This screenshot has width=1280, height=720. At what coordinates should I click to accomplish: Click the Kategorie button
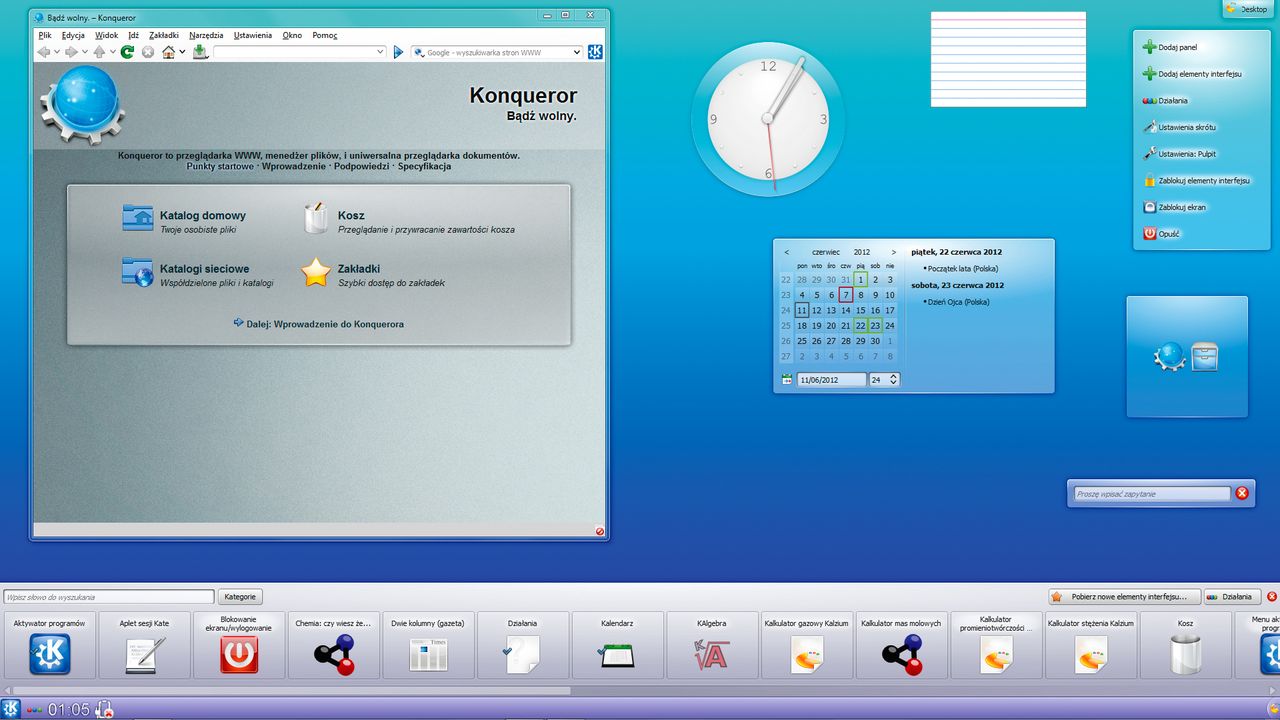click(240, 597)
